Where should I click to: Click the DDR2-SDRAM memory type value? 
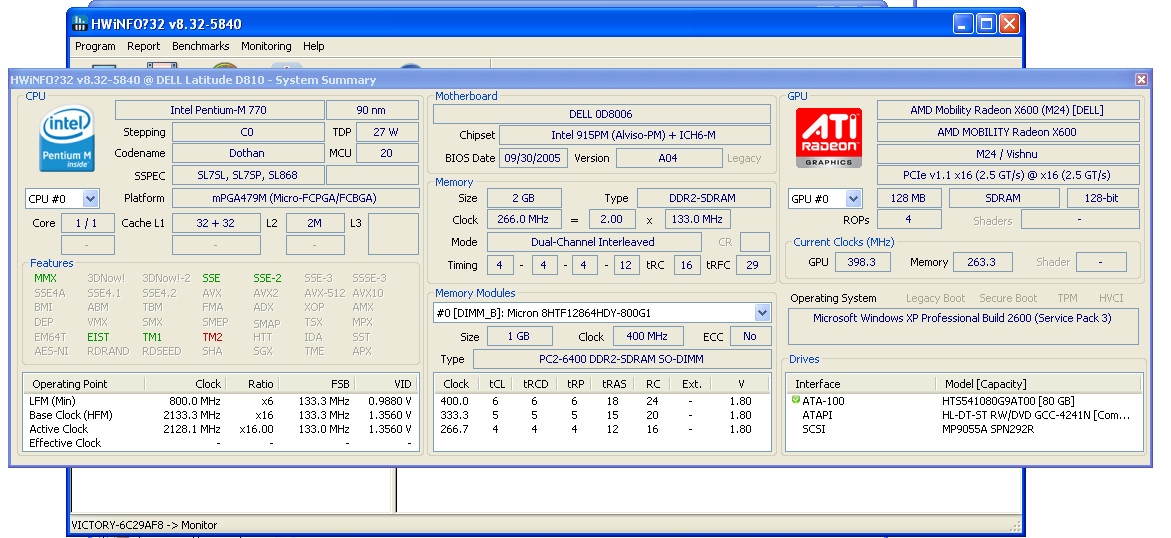pyautogui.click(x=703, y=198)
